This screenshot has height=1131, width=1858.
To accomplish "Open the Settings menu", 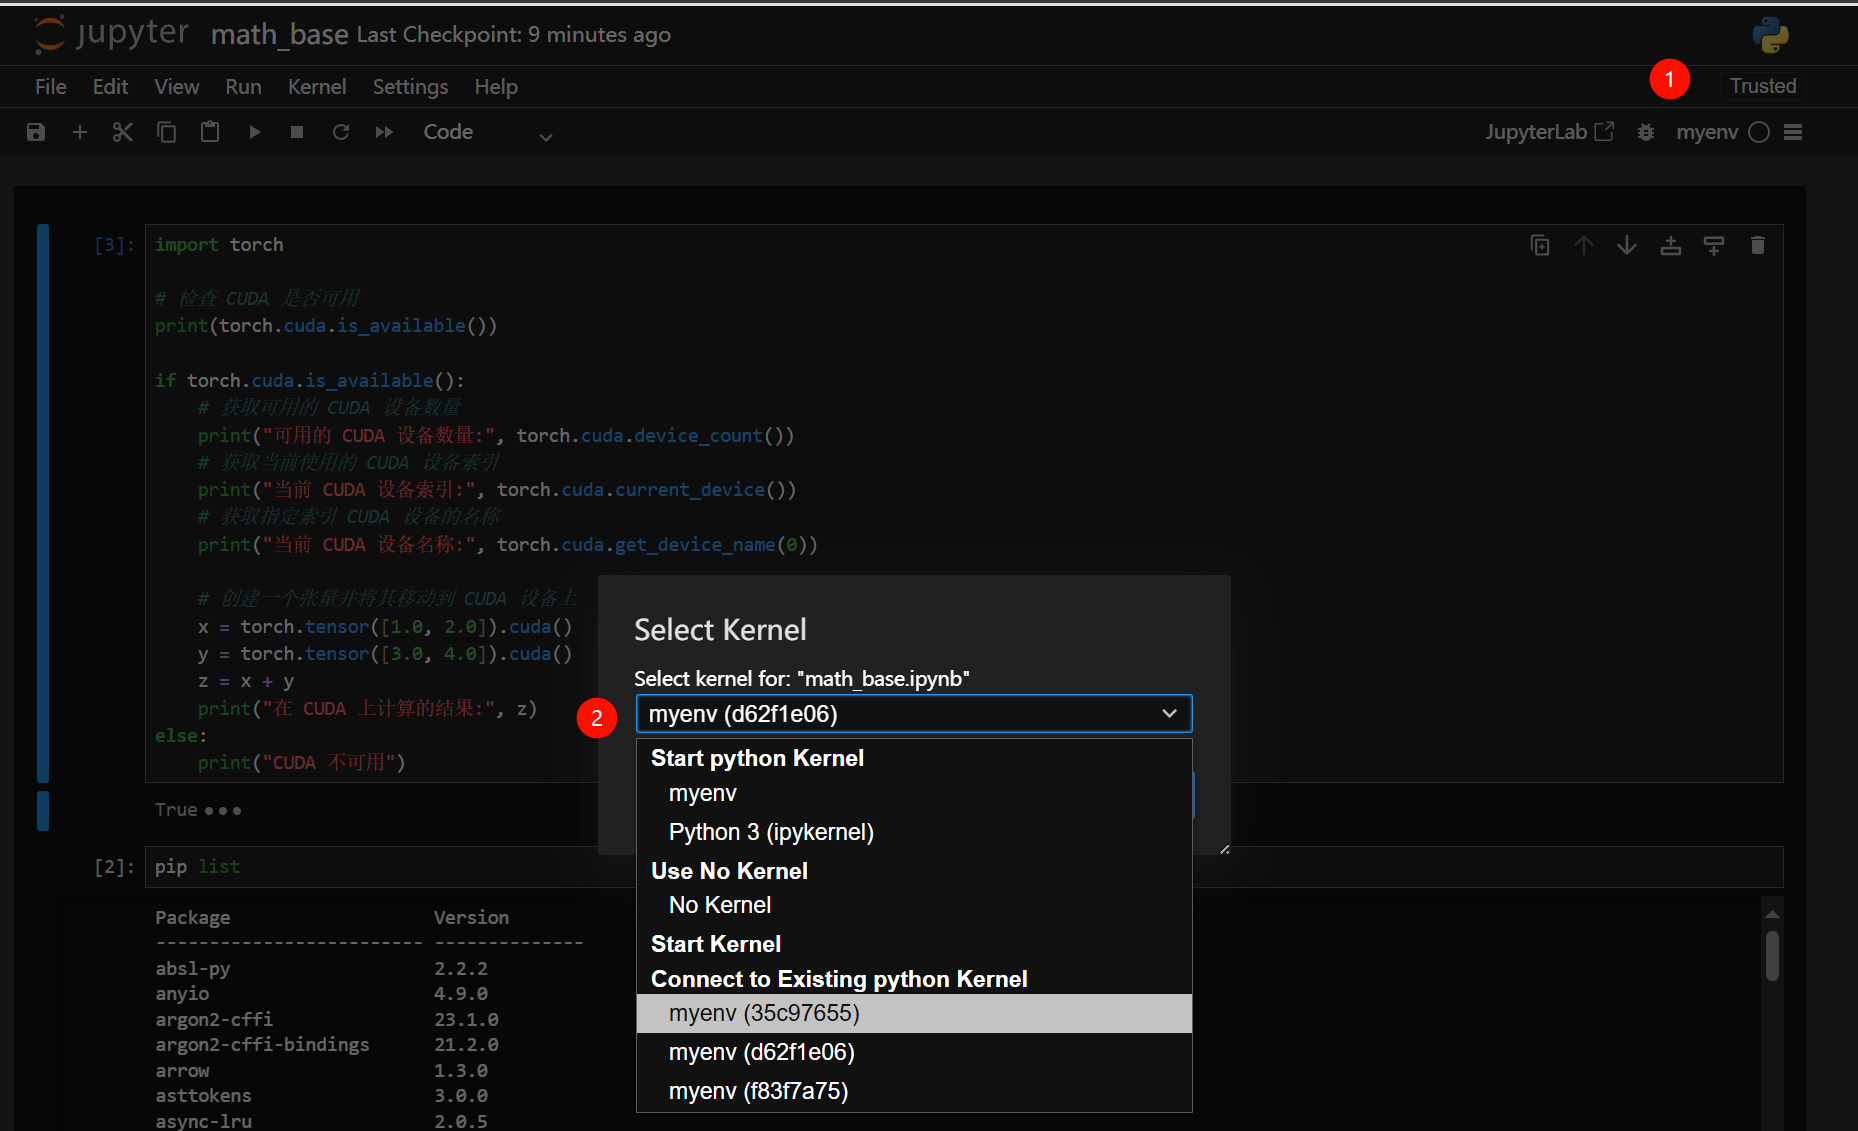I will coord(410,87).
